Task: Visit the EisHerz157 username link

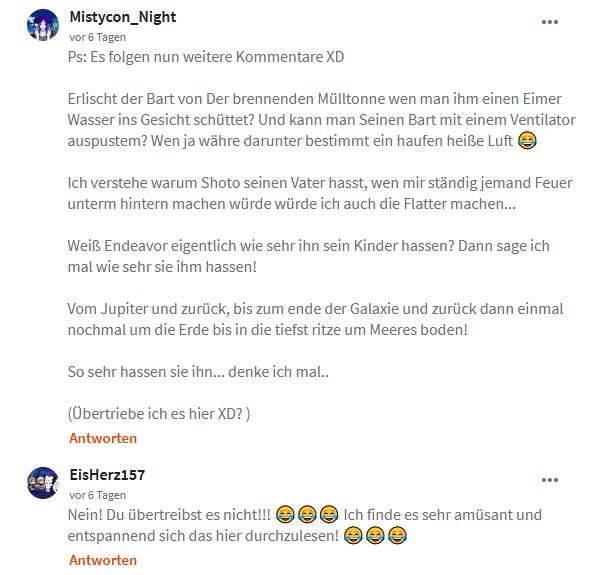Action: (x=107, y=475)
